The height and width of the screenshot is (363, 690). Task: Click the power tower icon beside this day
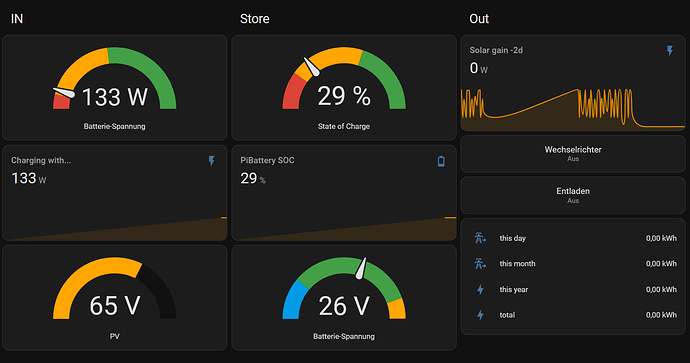tap(480, 238)
